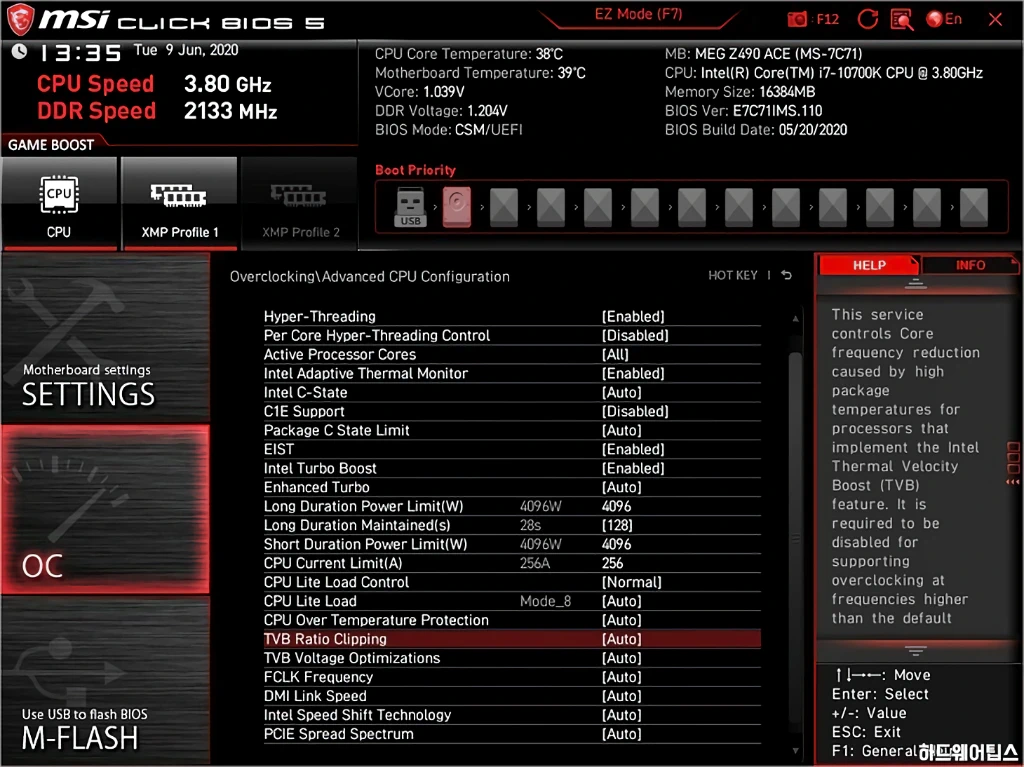This screenshot has height=767, width=1024.
Task: Collapse the help side panel handle
Action: [x=1013, y=463]
